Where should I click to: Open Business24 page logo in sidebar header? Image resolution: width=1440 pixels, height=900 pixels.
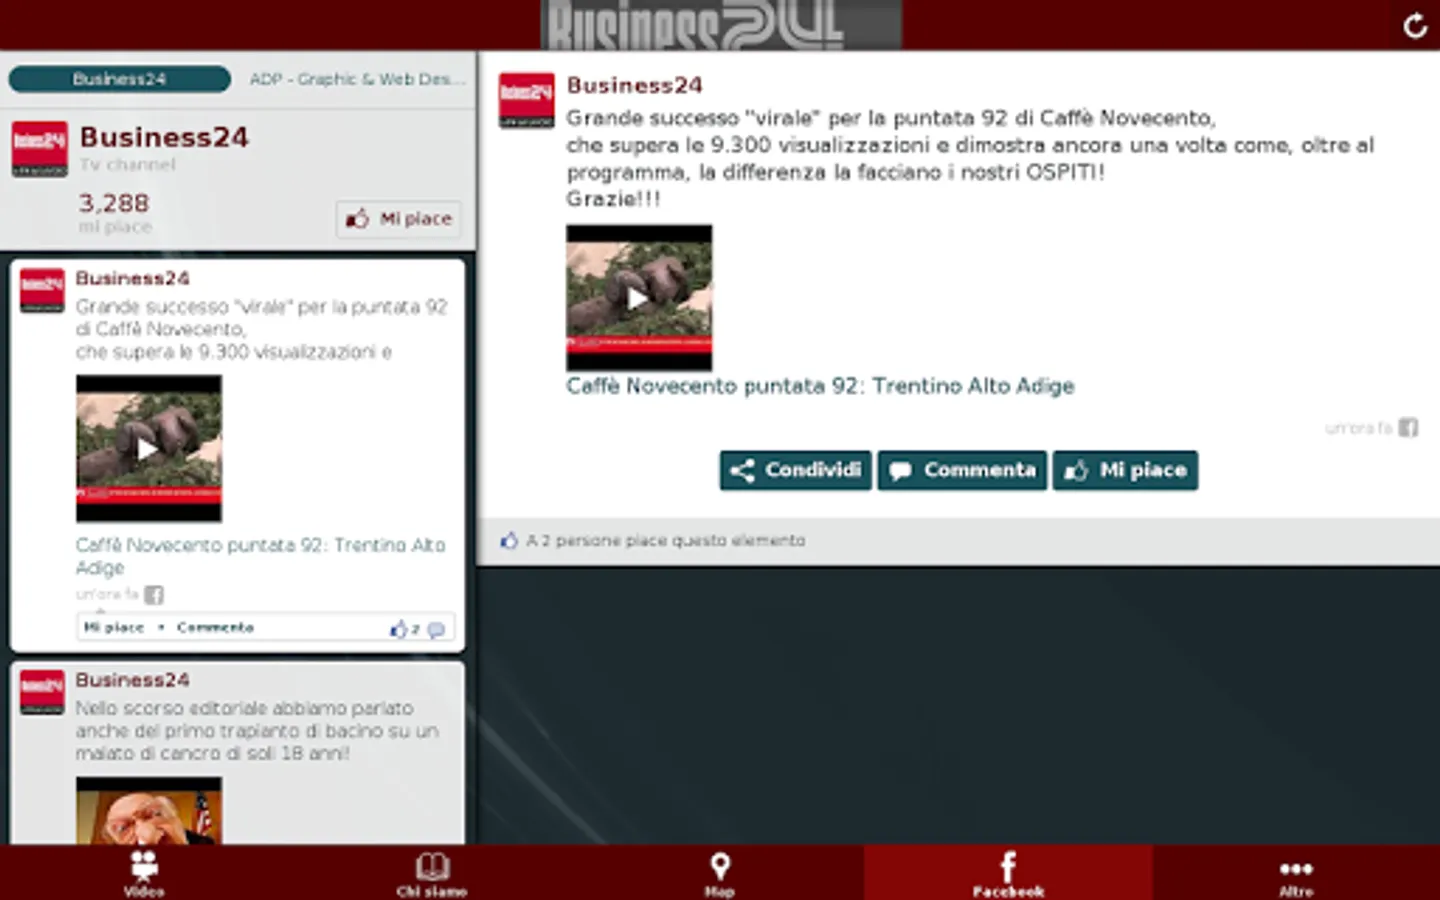pos(40,149)
